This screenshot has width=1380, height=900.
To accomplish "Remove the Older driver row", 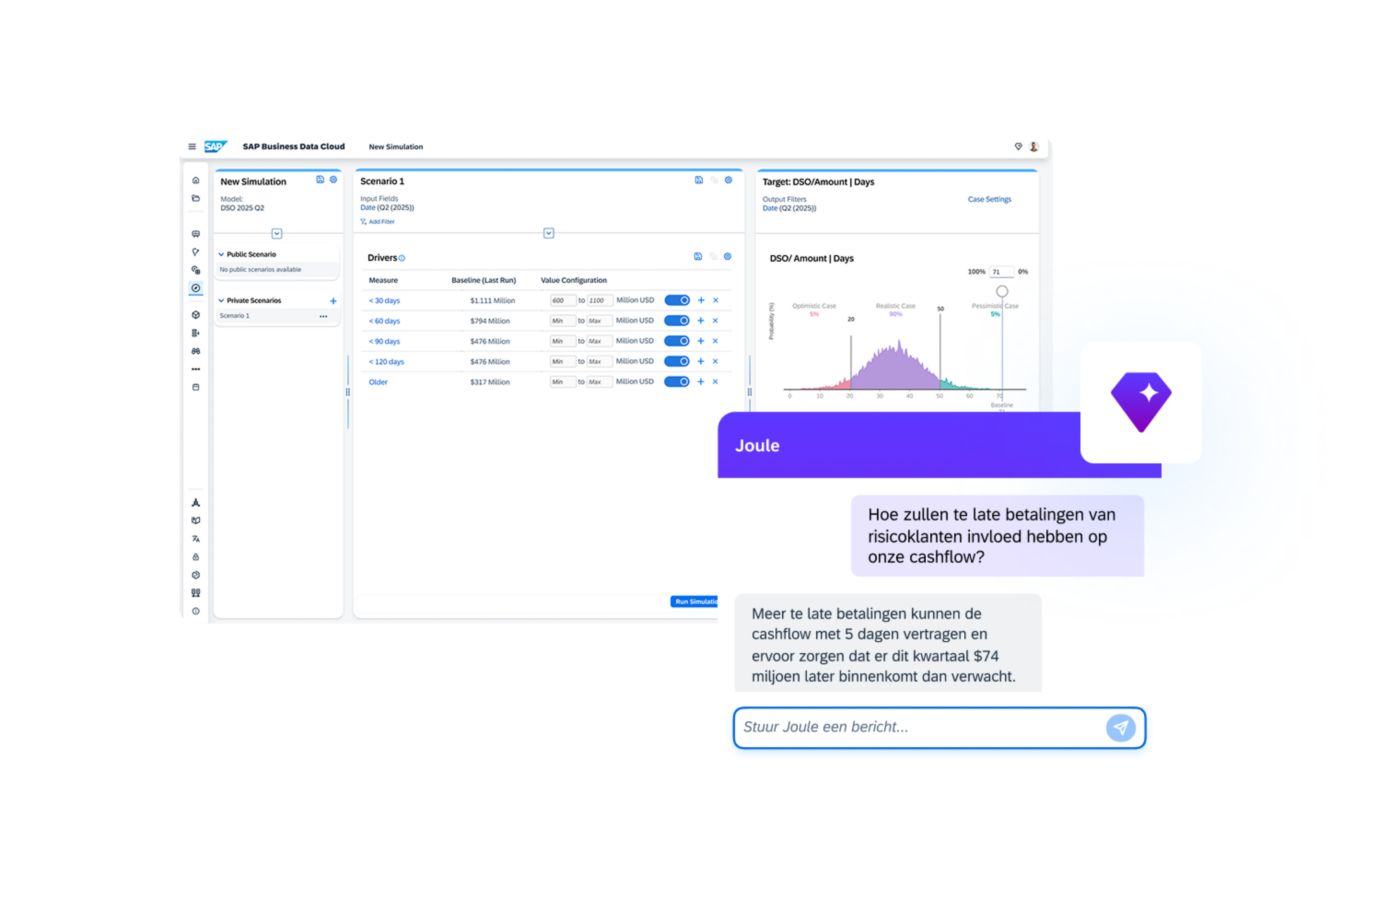I will coord(715,382).
